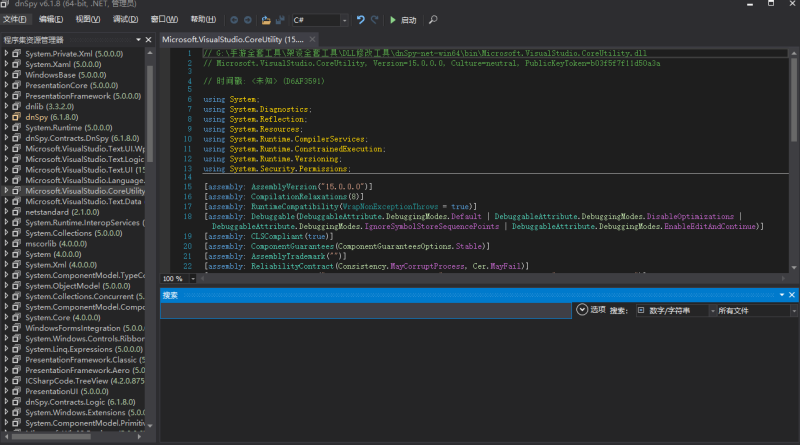The image size is (800, 445).
Task: Expand the System.Private.Xml (5.0.0.0) node
Action: [6, 53]
